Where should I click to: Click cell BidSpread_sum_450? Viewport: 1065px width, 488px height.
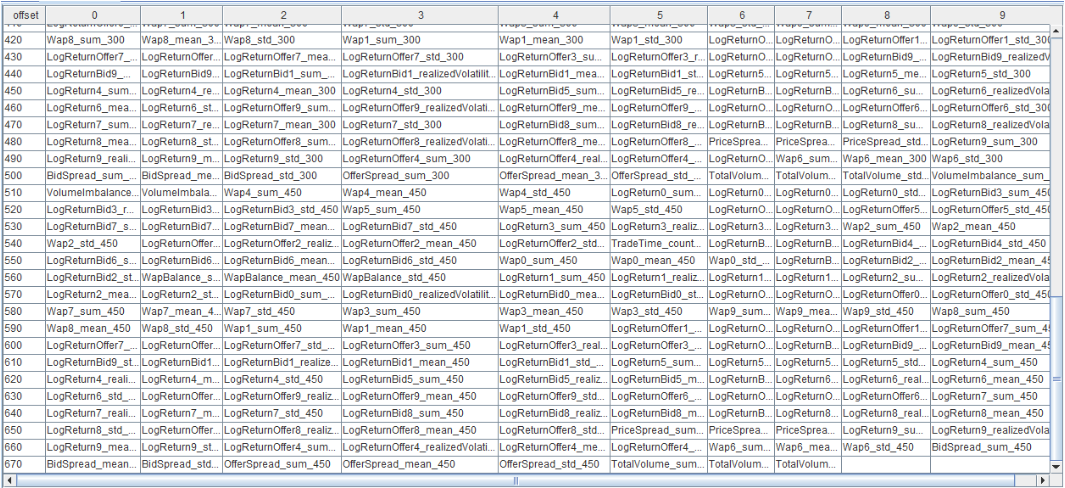991,447
